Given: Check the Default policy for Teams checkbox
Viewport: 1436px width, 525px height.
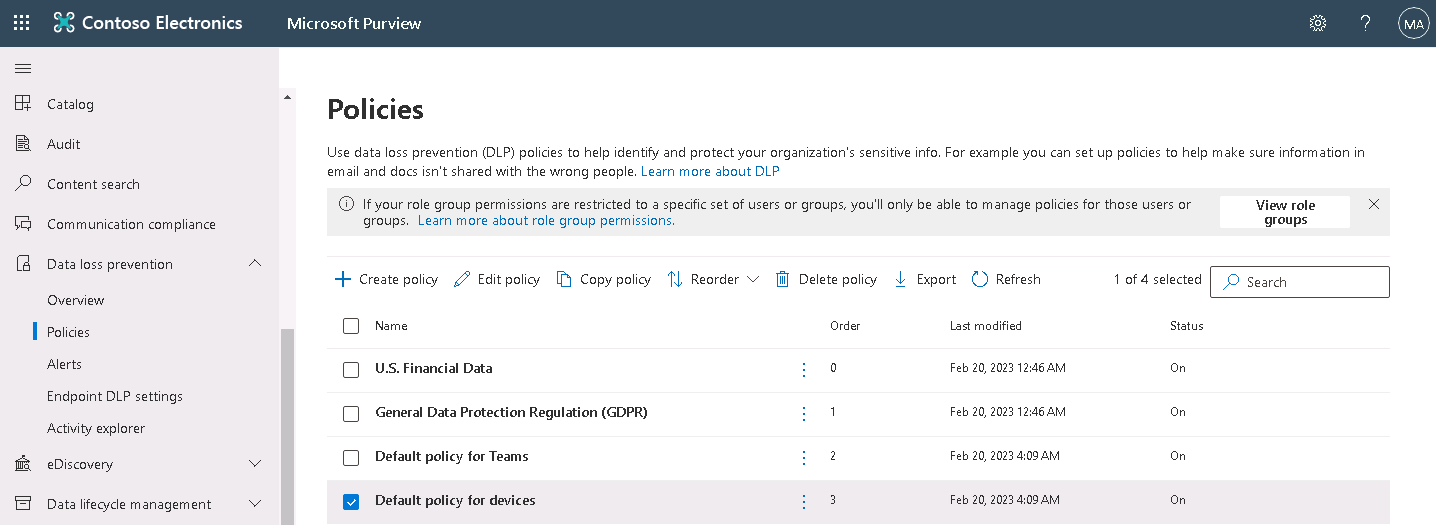Looking at the screenshot, I should tap(351, 458).
